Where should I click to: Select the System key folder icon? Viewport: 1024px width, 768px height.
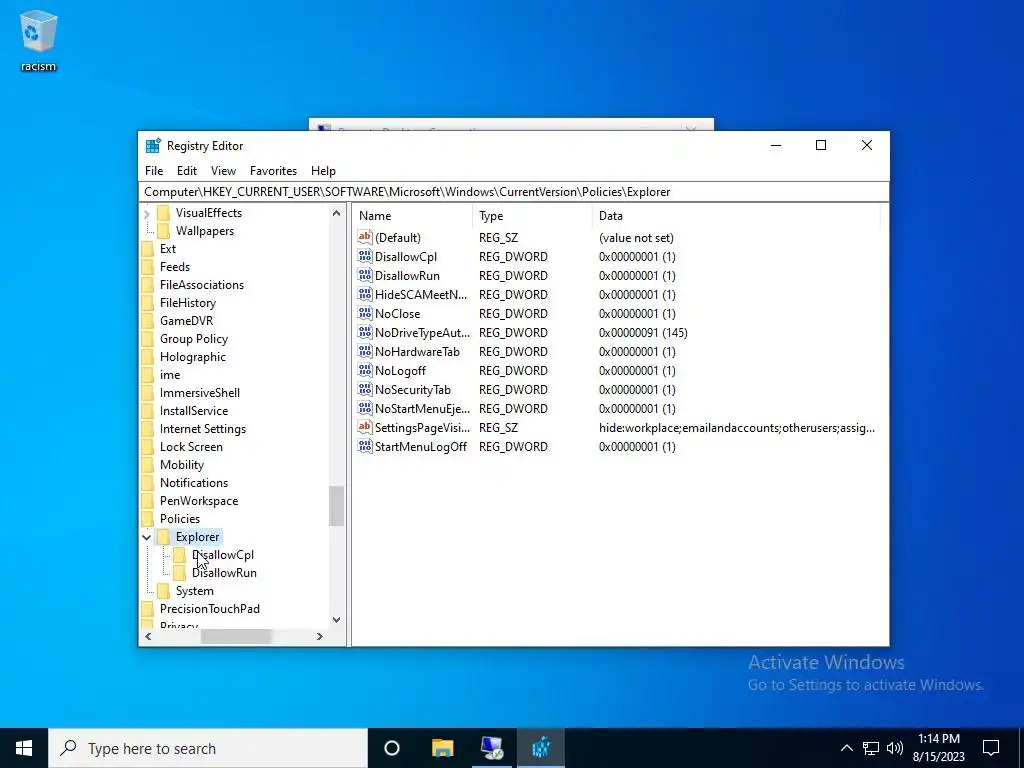163,591
